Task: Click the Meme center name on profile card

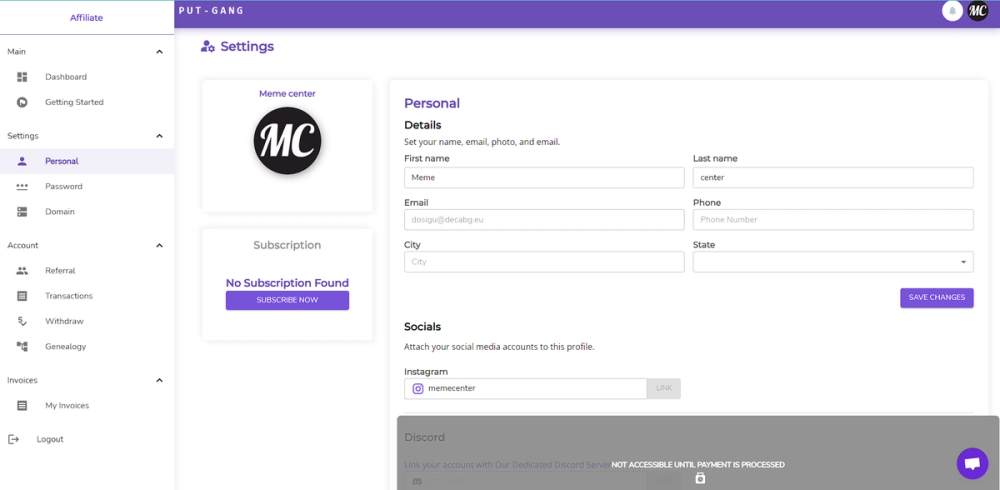Action: pyautogui.click(x=287, y=94)
